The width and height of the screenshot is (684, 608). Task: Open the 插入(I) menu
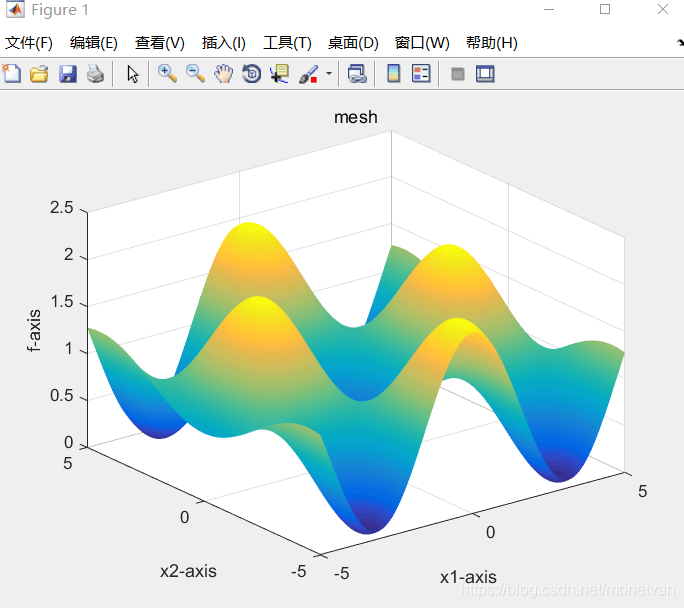click(224, 43)
